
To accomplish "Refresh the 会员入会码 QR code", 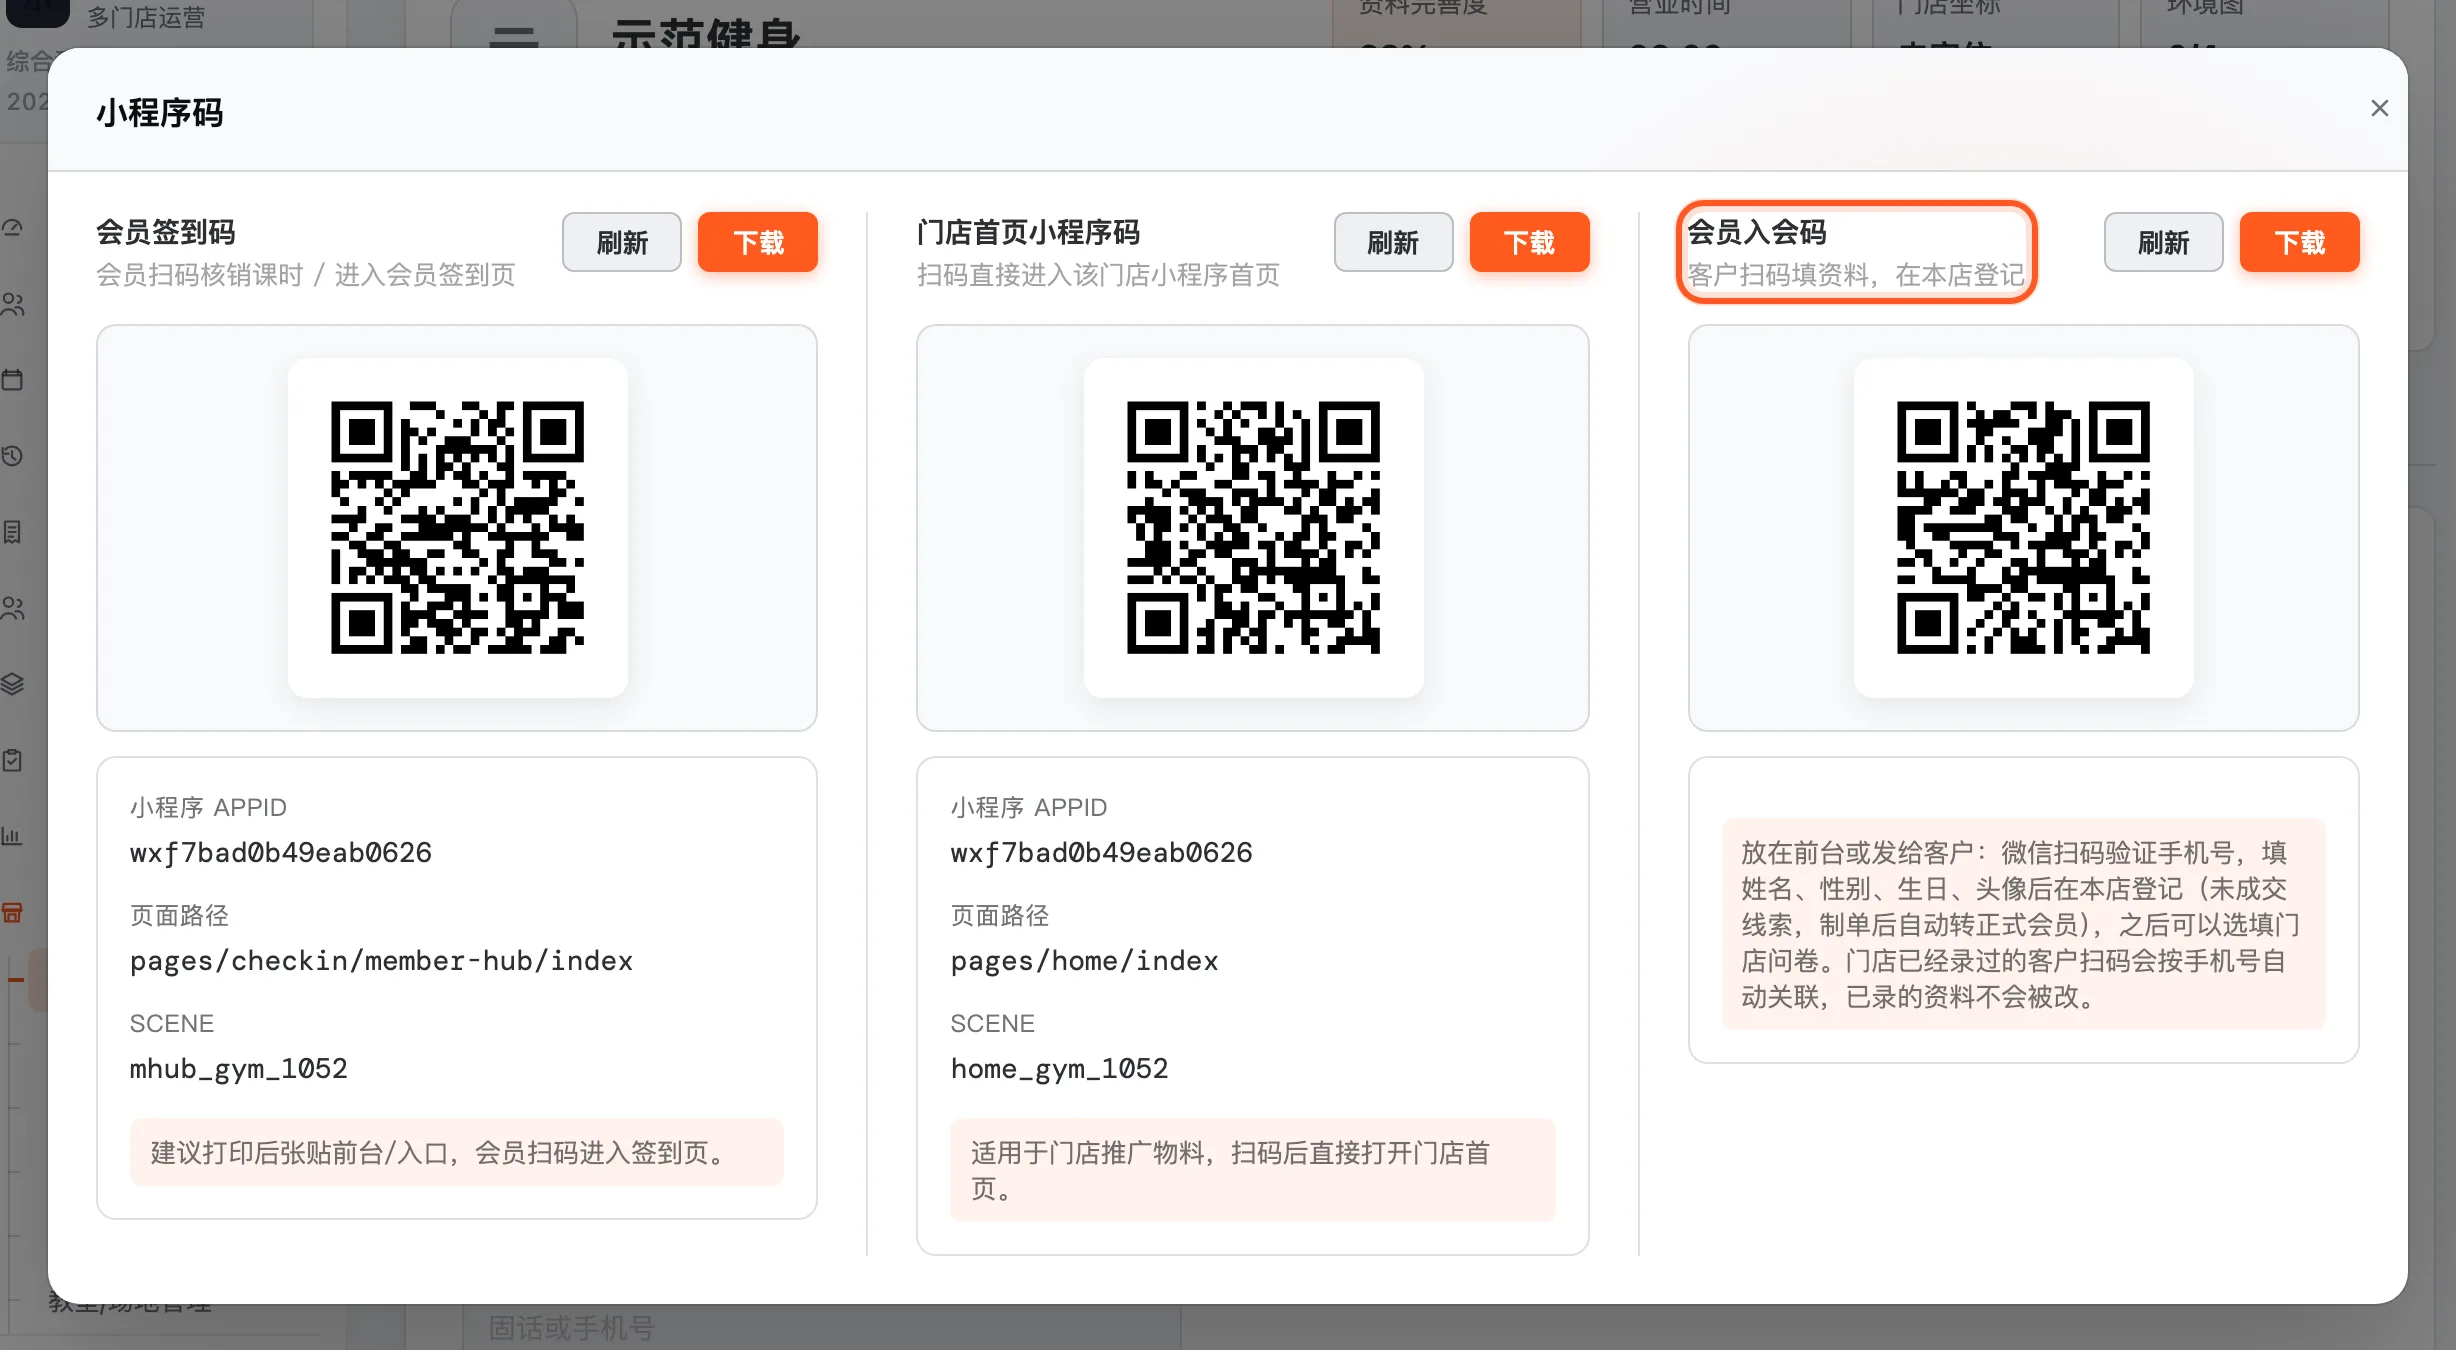I will tap(2163, 242).
